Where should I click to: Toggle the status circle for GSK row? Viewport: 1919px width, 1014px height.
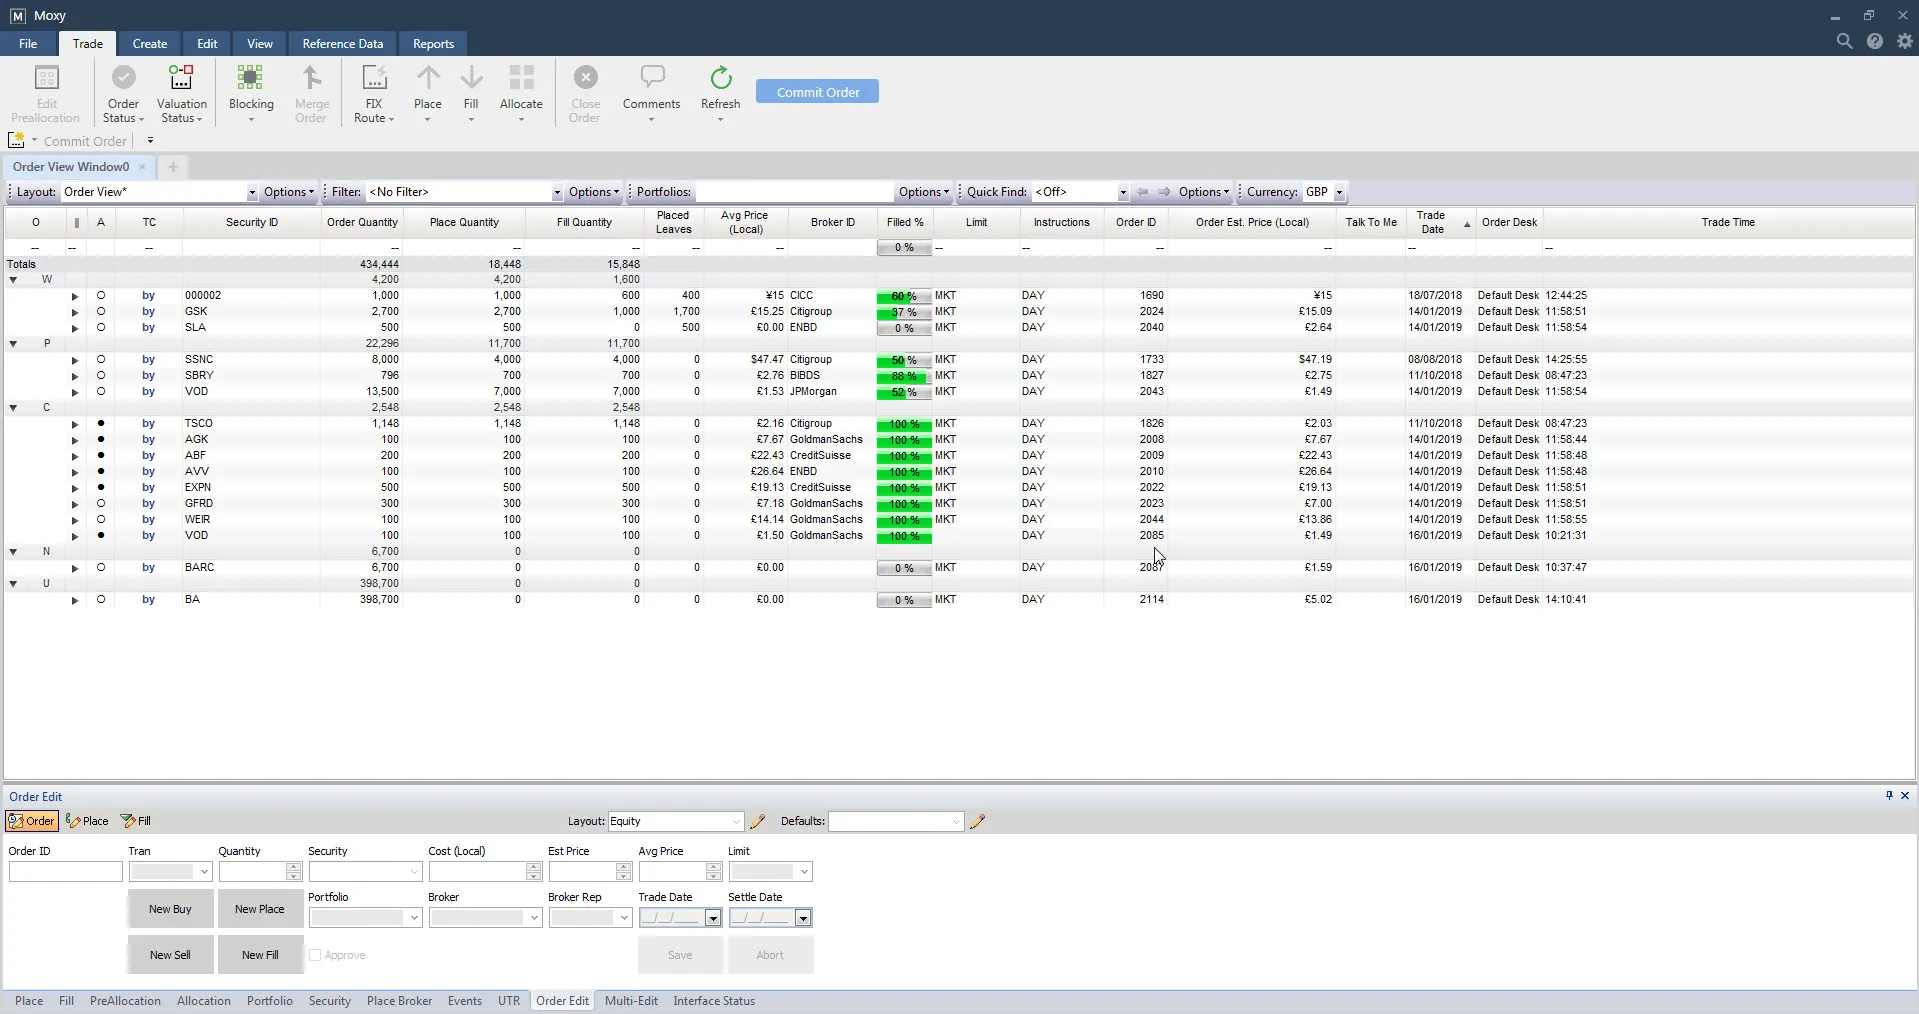(x=101, y=312)
